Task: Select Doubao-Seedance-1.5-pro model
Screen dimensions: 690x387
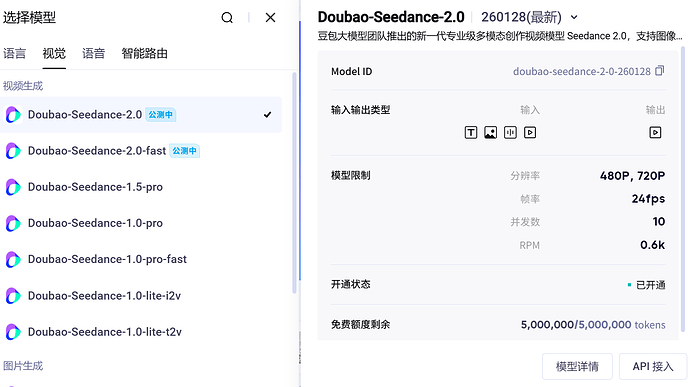Action: point(141,187)
